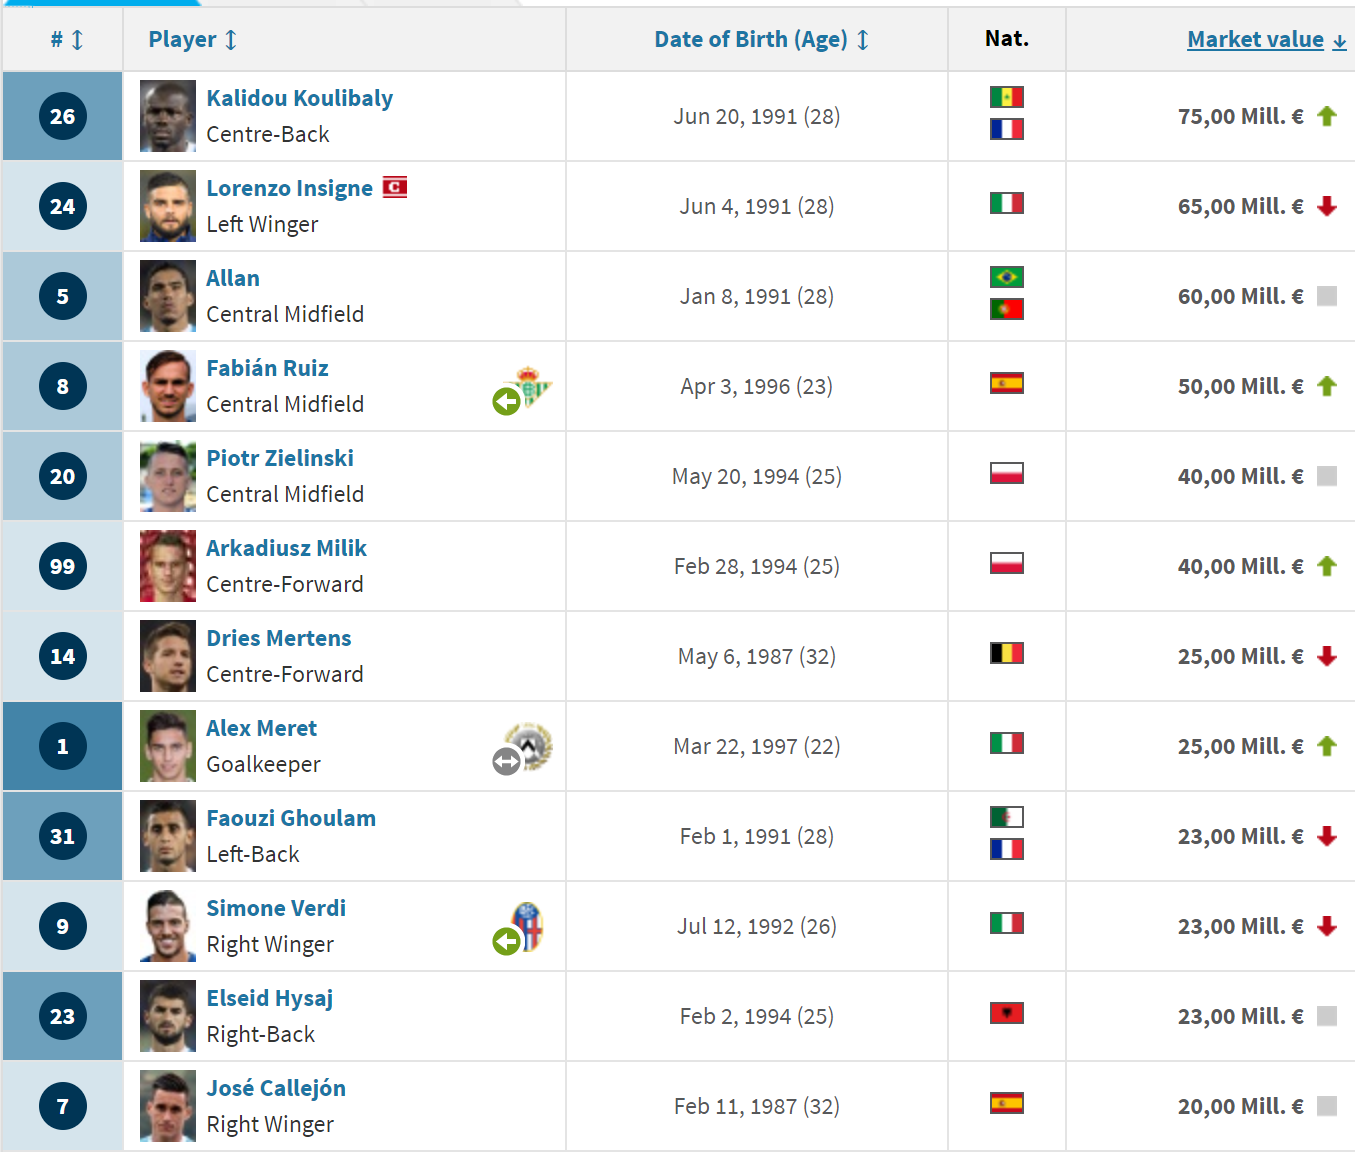Click the Belgium flag for Dries Mertens
Screen dimensions: 1355x1152
1006,653
